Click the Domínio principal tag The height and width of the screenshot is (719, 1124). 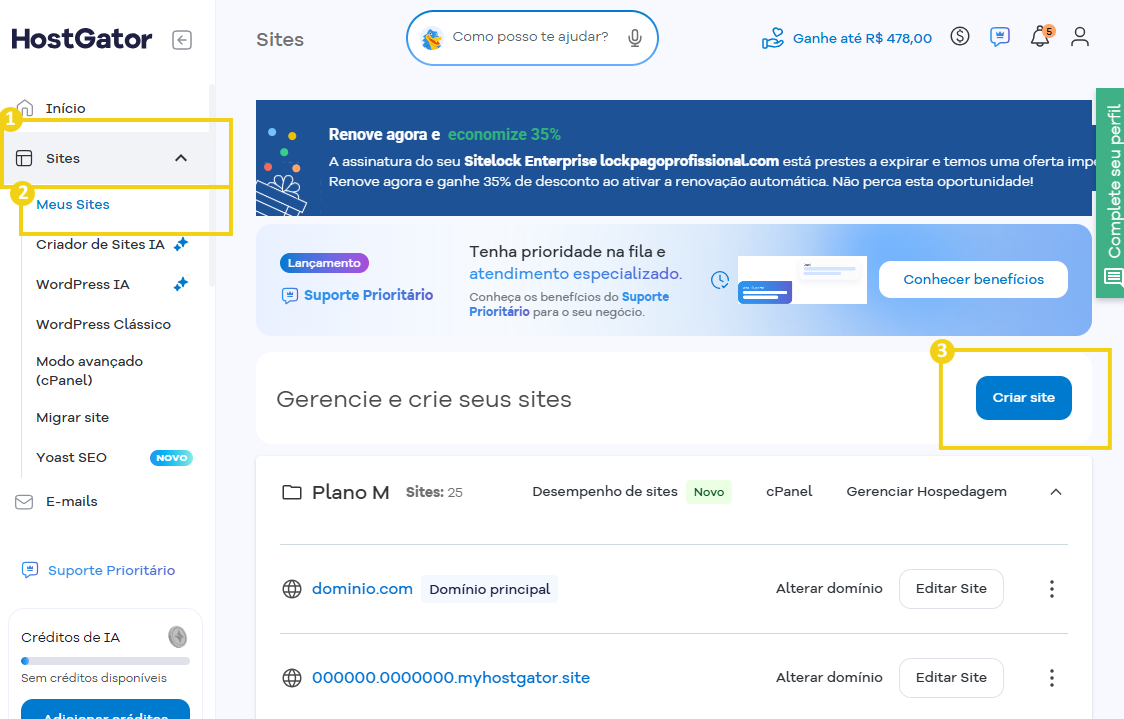point(490,589)
